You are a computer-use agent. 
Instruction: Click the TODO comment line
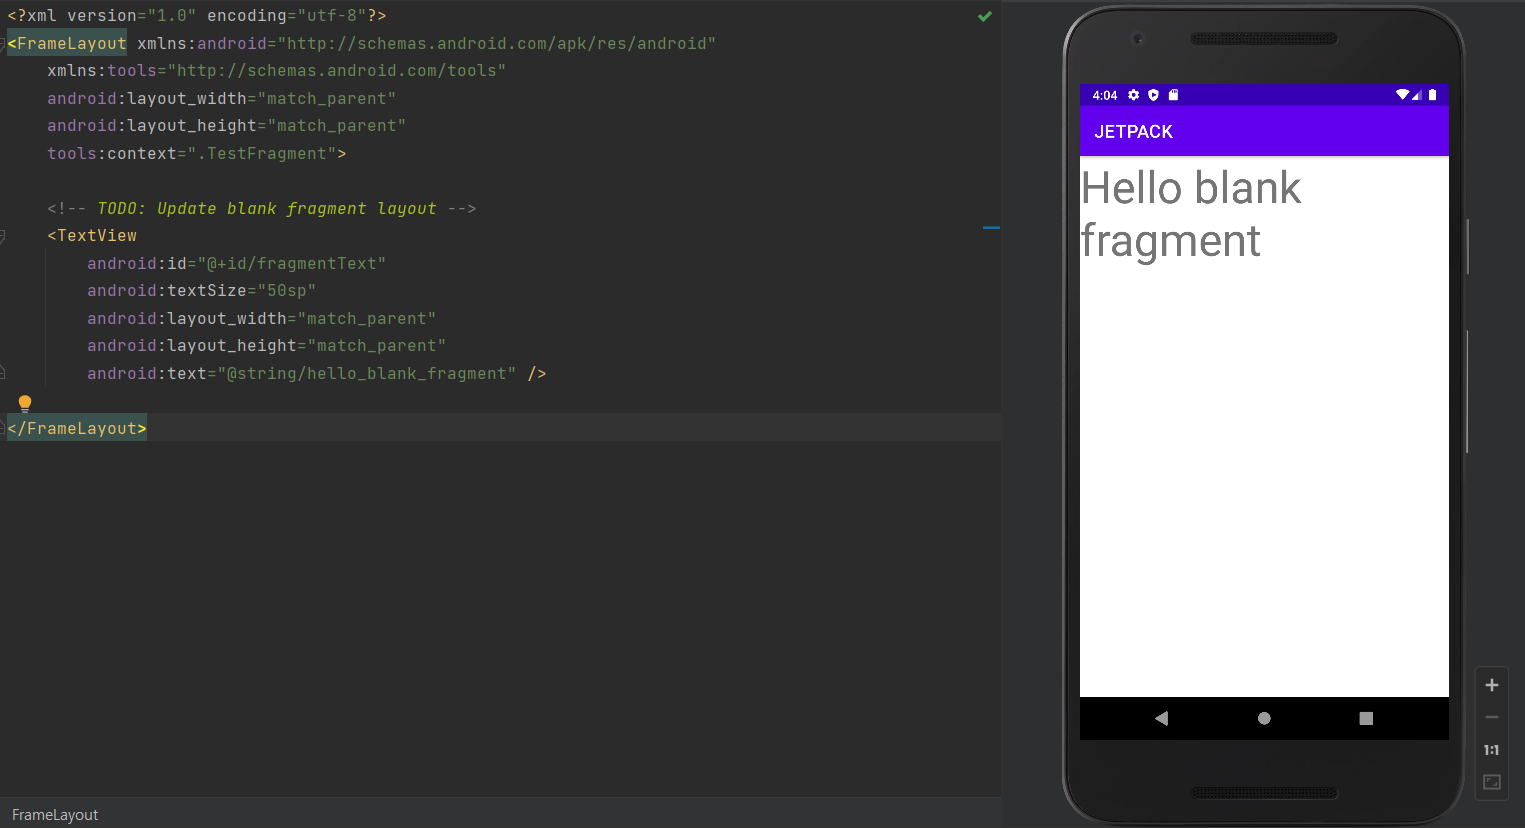pyautogui.click(x=262, y=209)
